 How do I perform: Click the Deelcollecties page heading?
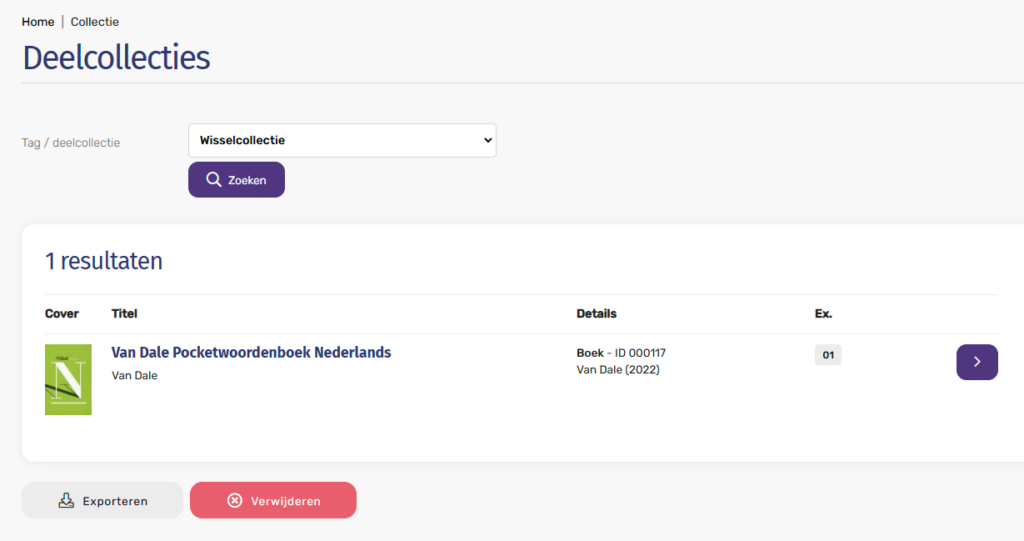116,57
